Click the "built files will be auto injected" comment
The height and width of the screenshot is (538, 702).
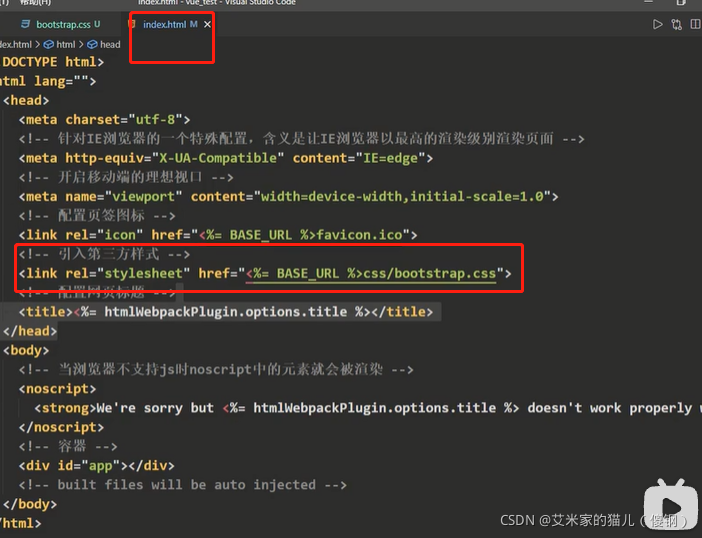[183, 485]
